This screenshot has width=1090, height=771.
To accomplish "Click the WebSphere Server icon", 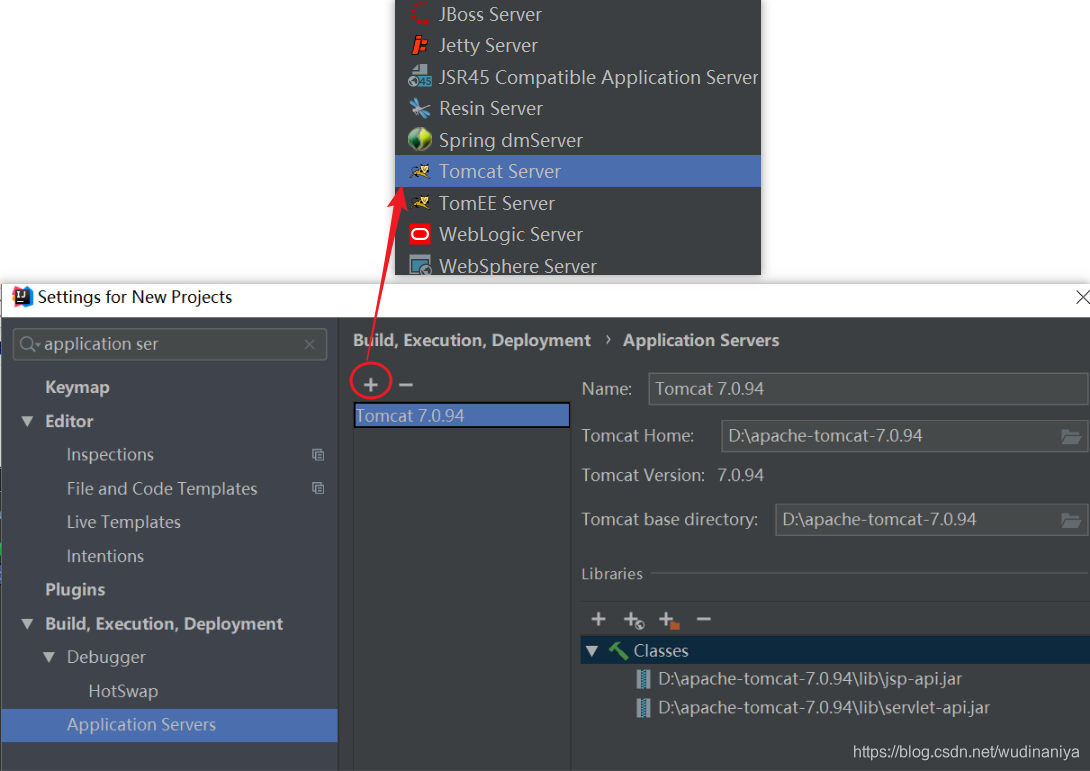I will click(420, 266).
